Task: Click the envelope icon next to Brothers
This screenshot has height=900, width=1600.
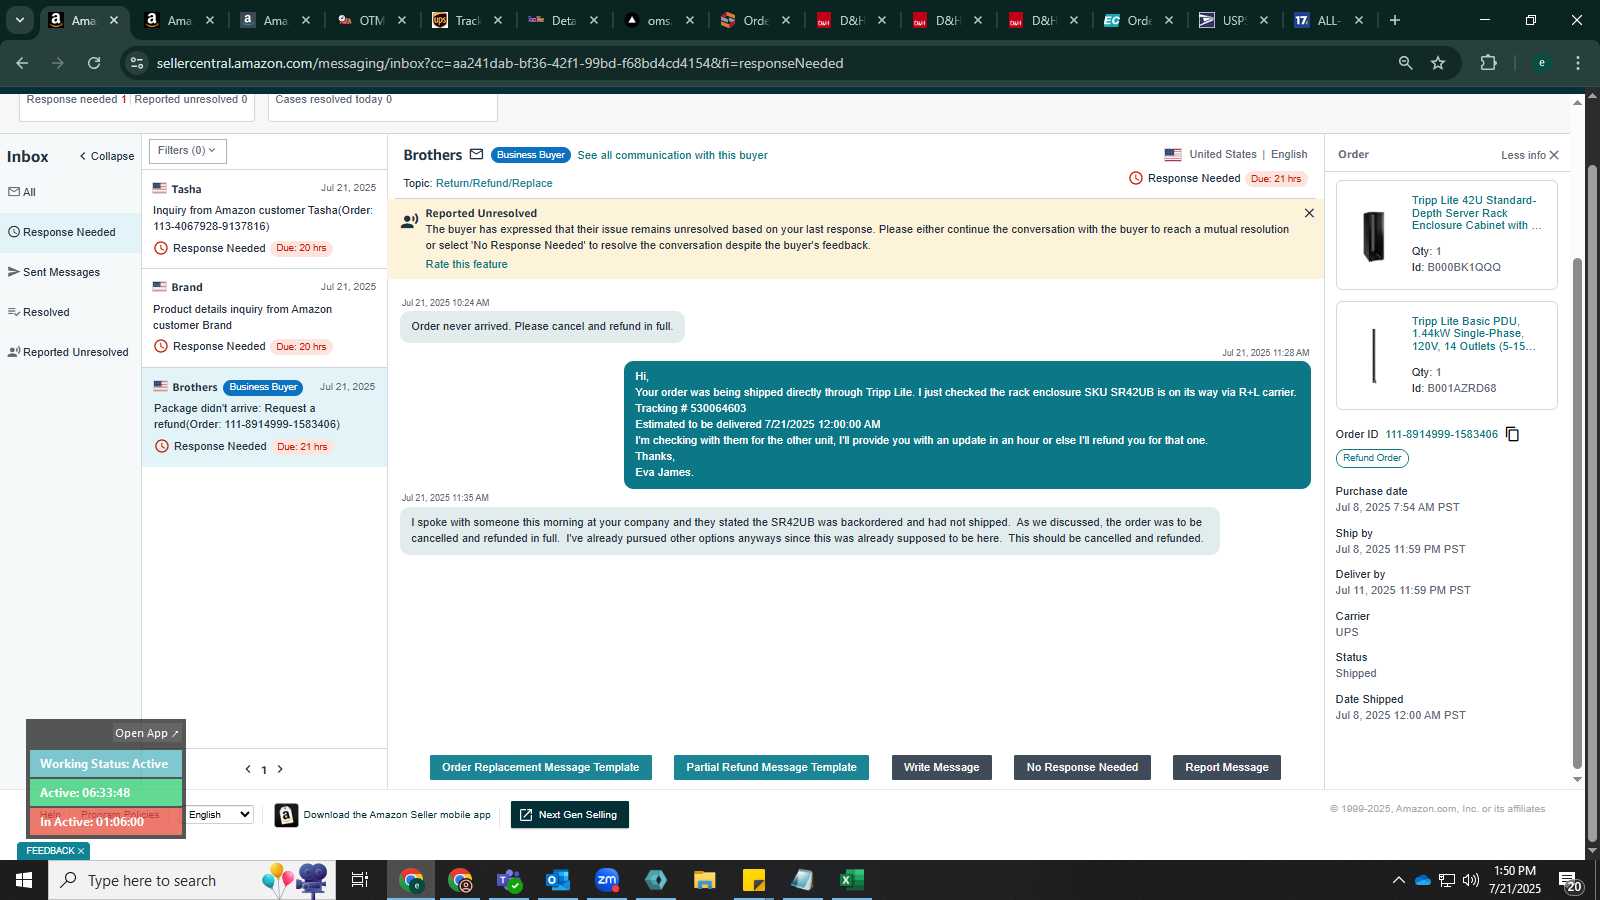Action: [477, 155]
